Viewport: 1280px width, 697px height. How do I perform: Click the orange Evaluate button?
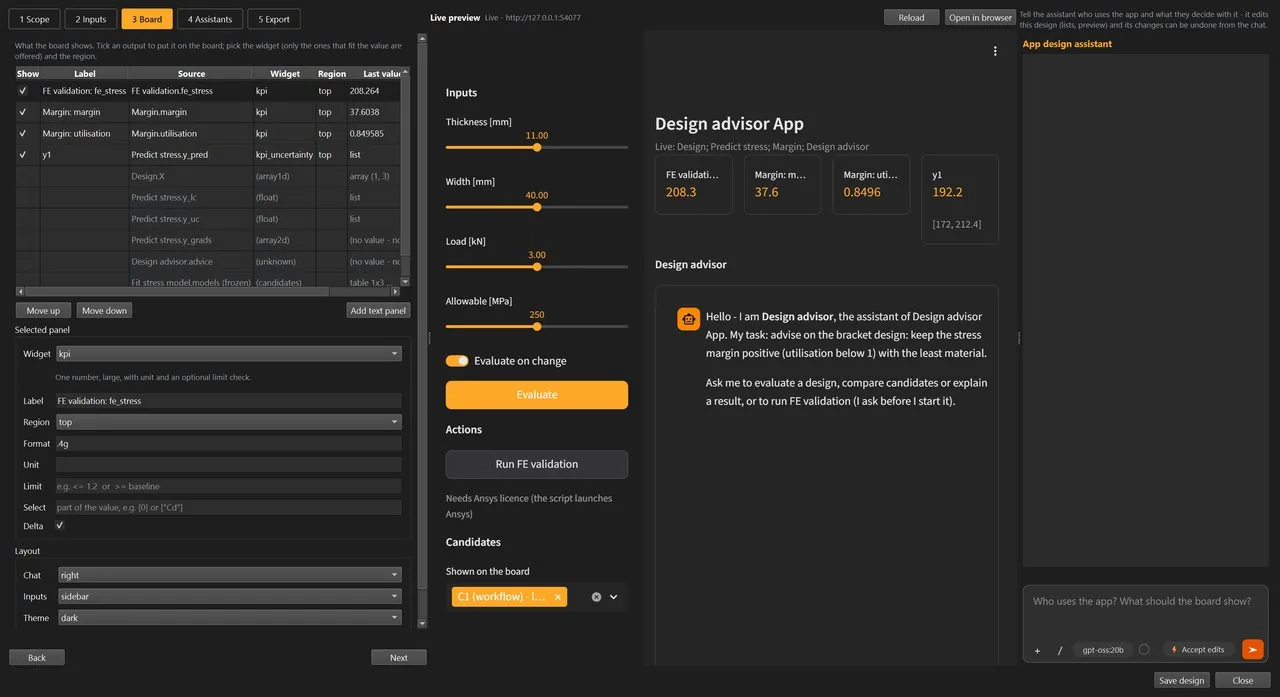pyautogui.click(x=537, y=395)
